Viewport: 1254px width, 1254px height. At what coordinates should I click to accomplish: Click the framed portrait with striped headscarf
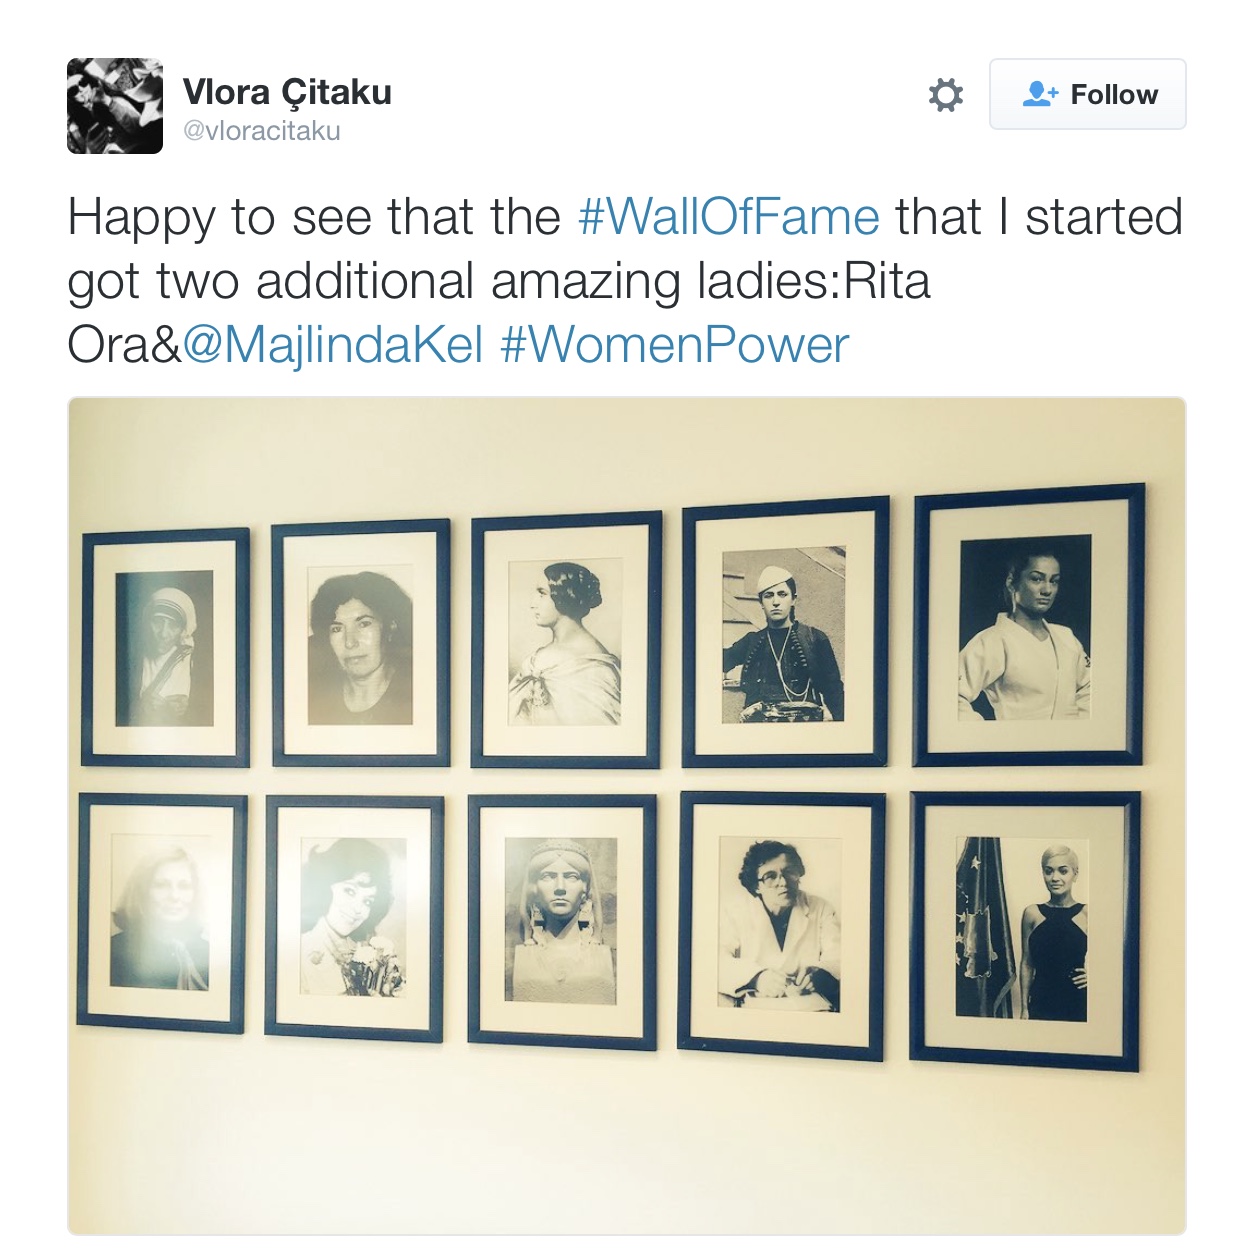(165, 648)
